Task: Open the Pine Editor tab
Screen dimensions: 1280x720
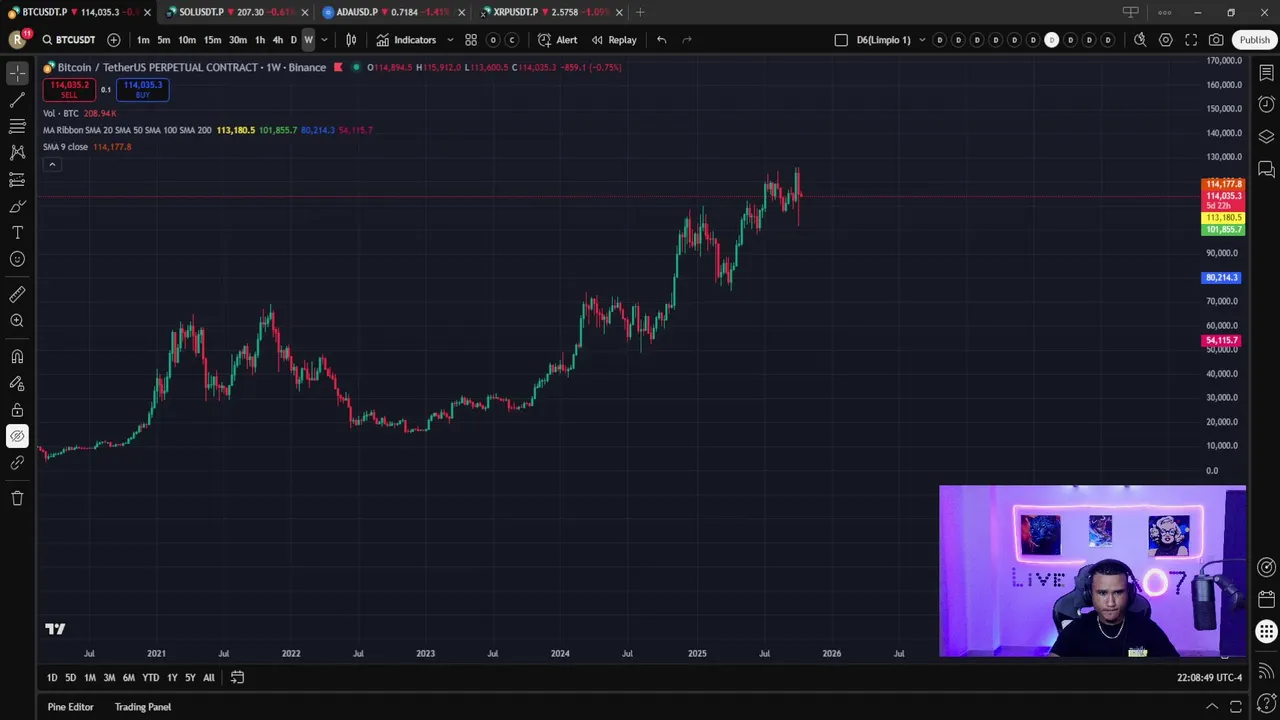Action: tap(70, 707)
